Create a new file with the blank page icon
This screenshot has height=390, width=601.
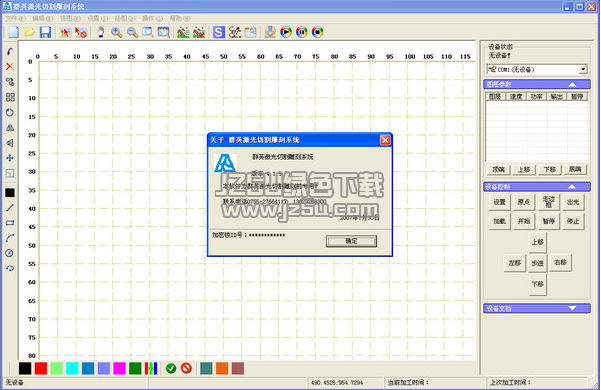pyautogui.click(x=14, y=32)
